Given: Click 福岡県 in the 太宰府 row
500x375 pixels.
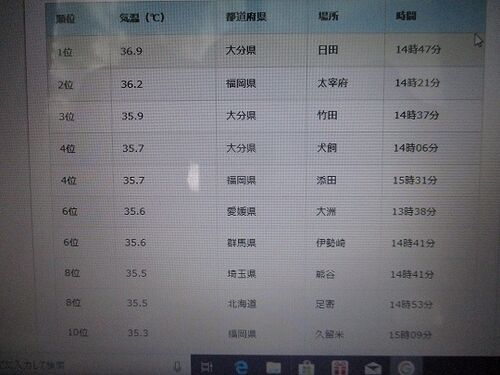Looking at the screenshot, I should click(241, 83).
